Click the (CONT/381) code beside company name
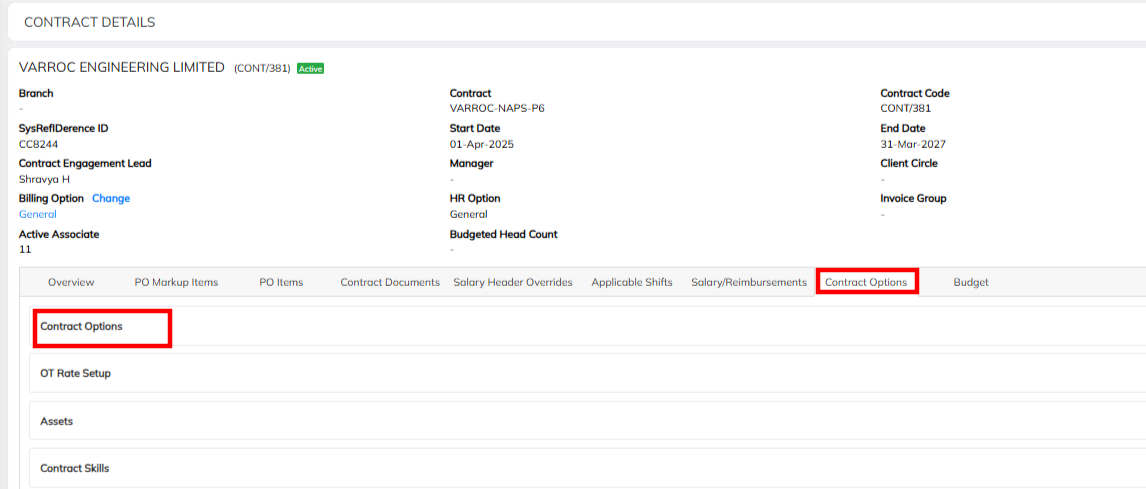 pyautogui.click(x=262, y=69)
